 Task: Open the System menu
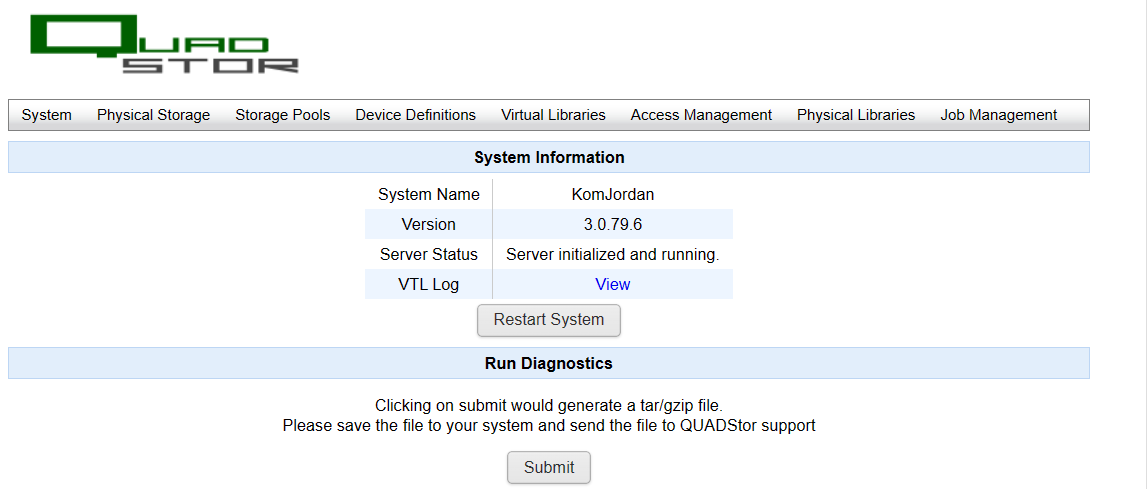tap(47, 115)
